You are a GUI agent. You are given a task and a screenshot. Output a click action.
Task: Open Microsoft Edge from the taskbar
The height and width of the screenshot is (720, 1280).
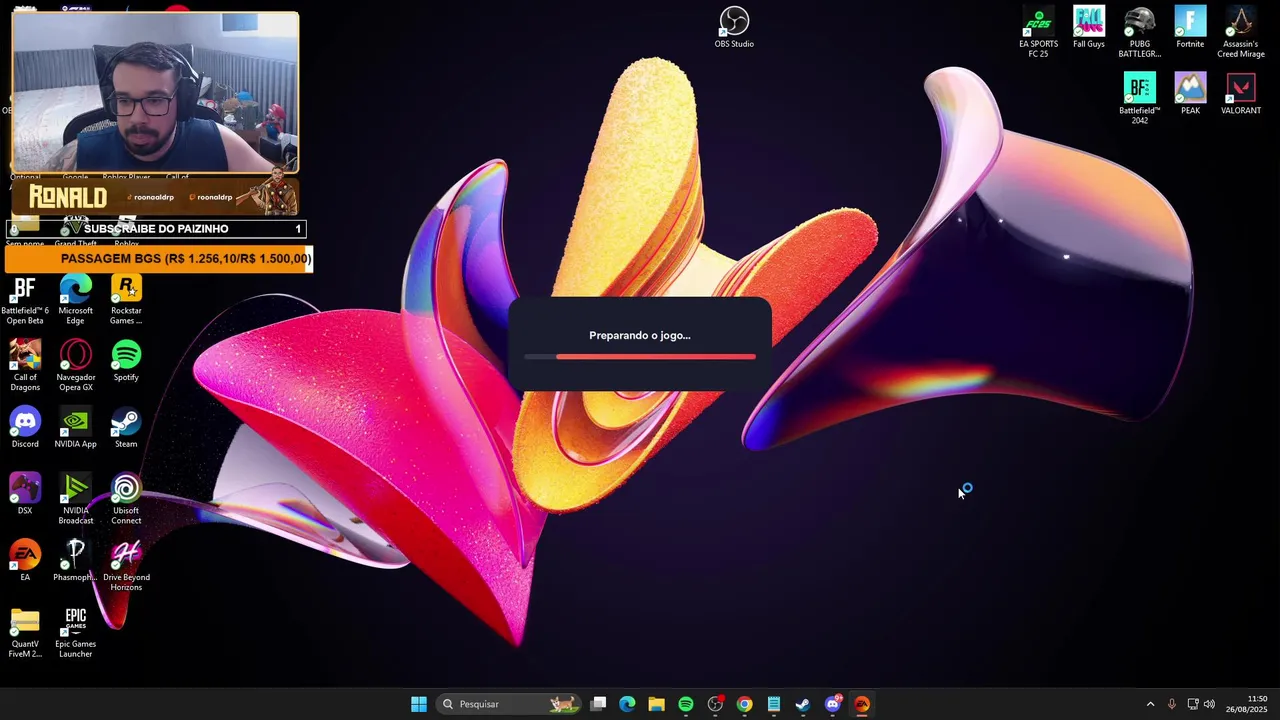coord(627,704)
